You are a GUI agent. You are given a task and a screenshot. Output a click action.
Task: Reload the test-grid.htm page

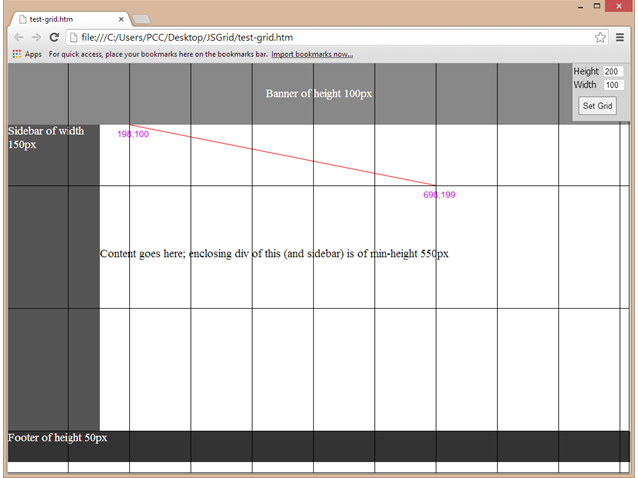coord(55,37)
